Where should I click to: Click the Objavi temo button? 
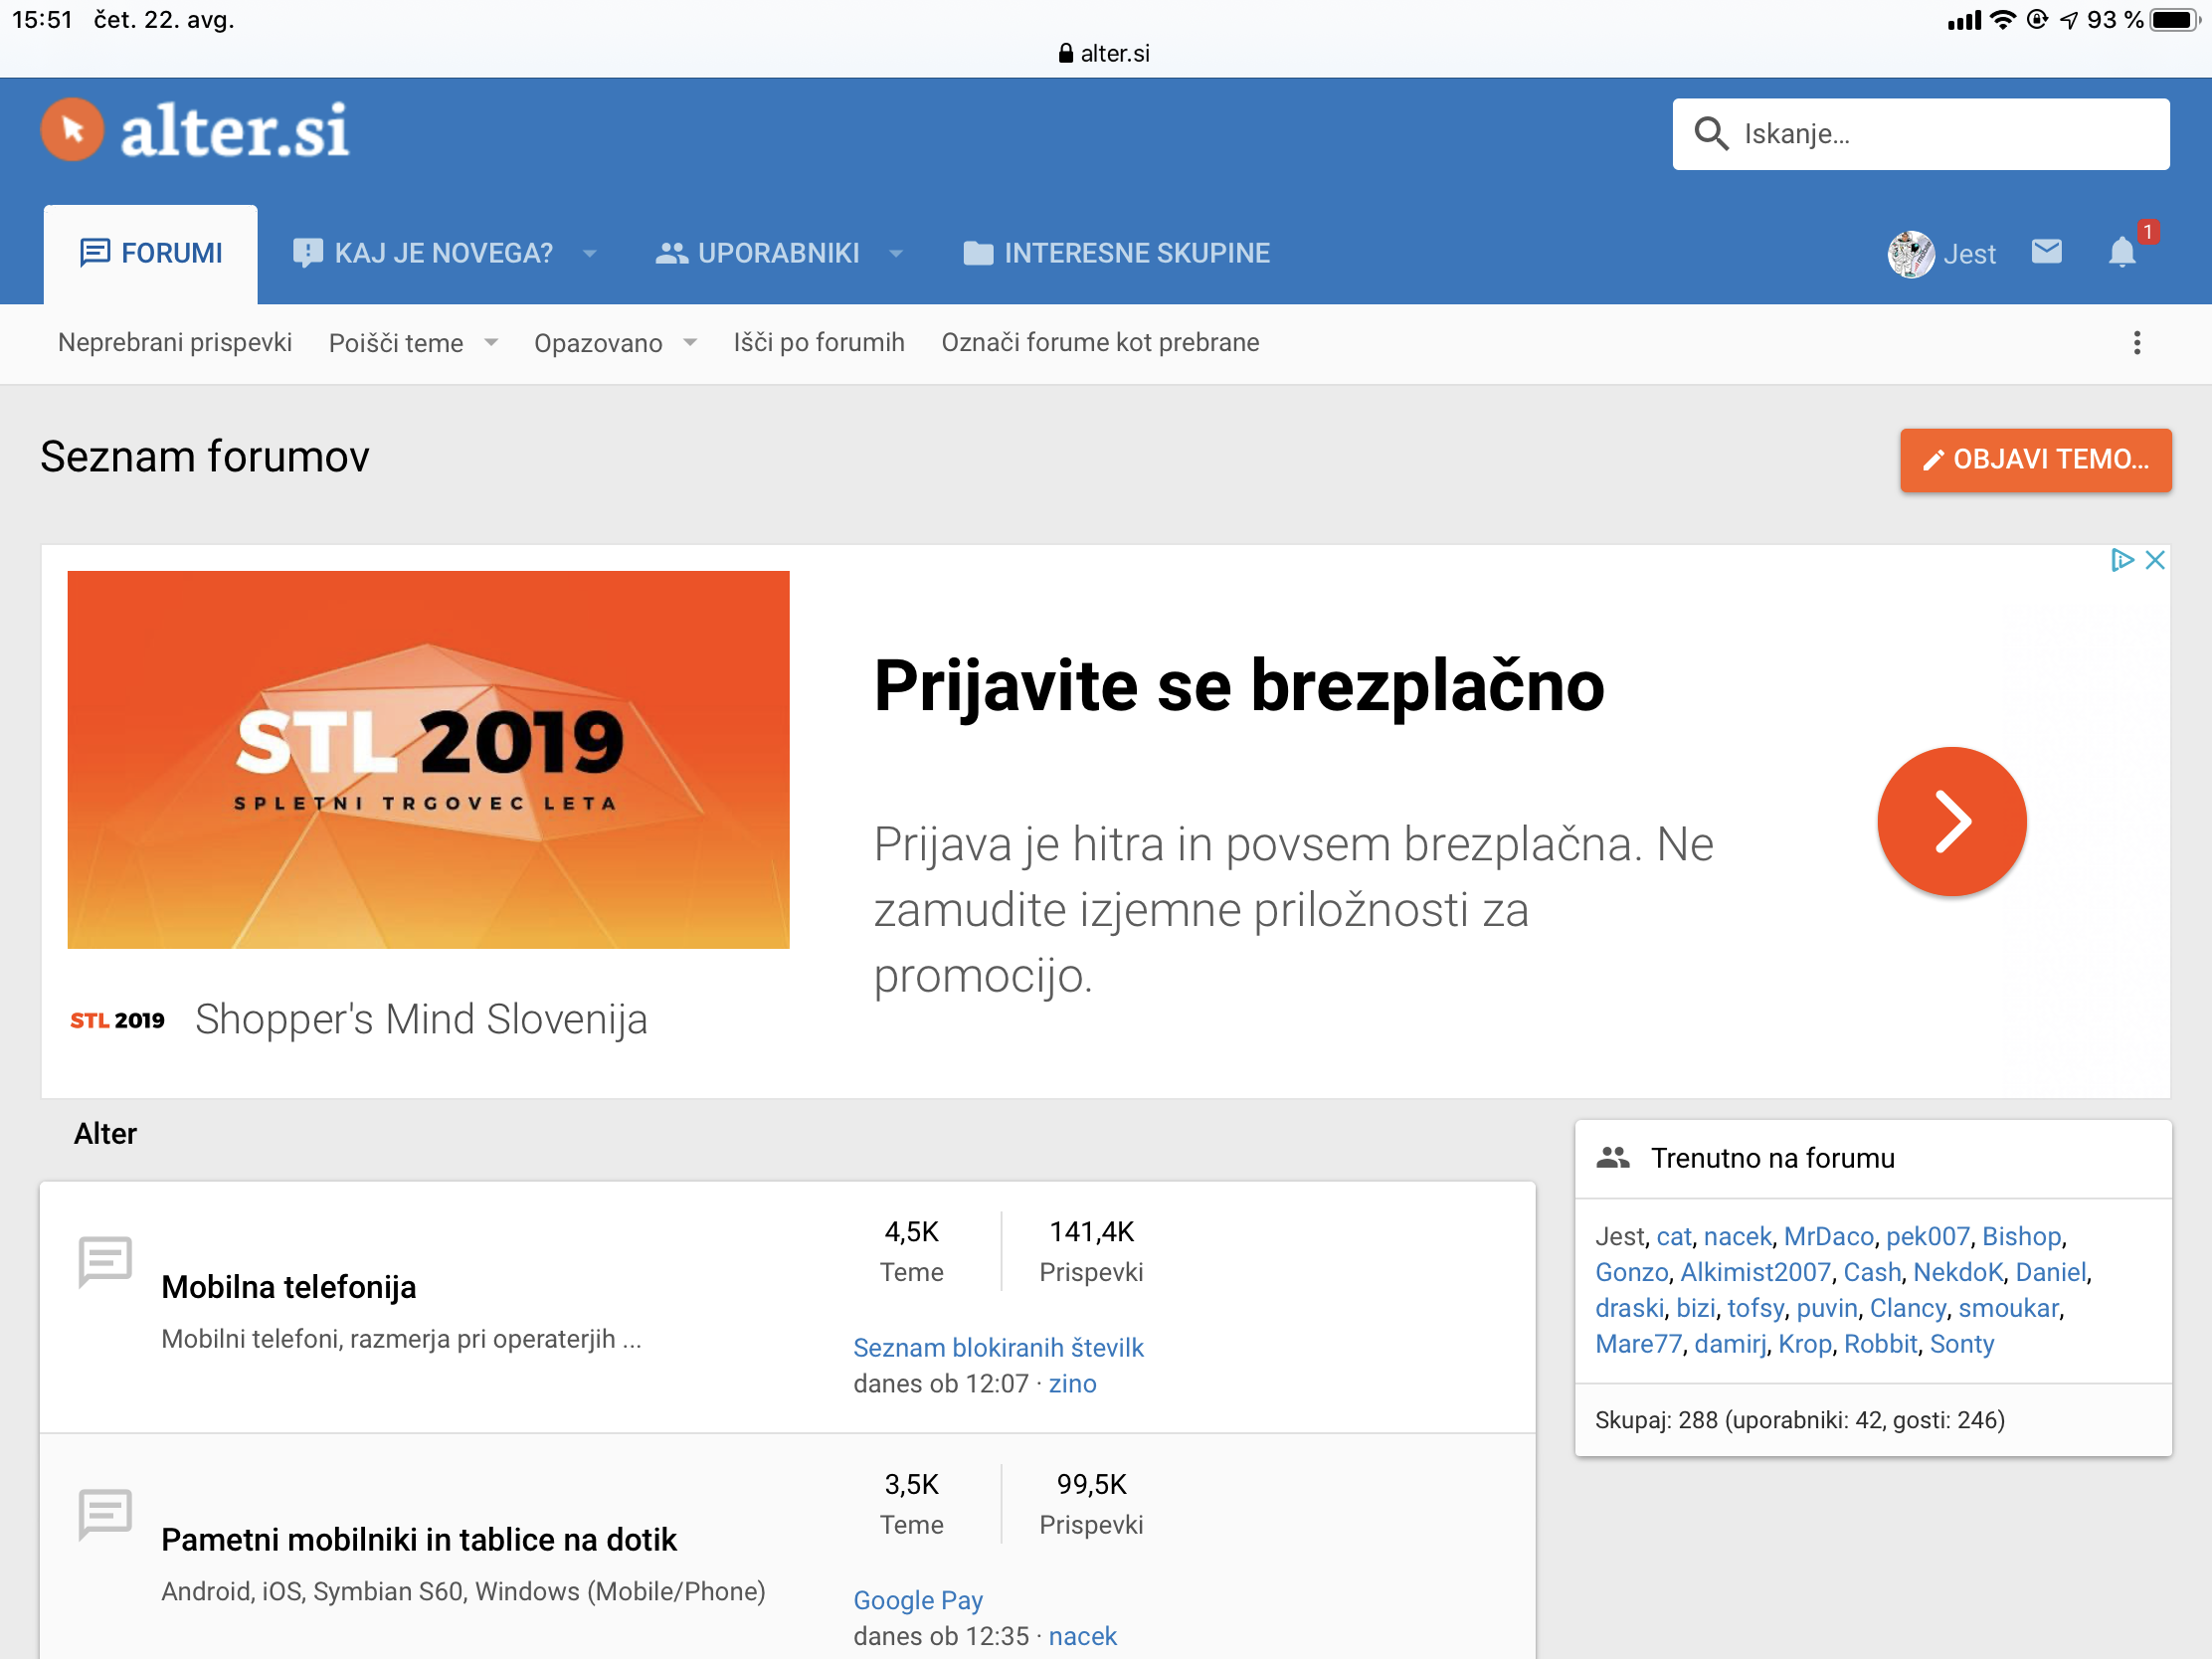[2035, 459]
